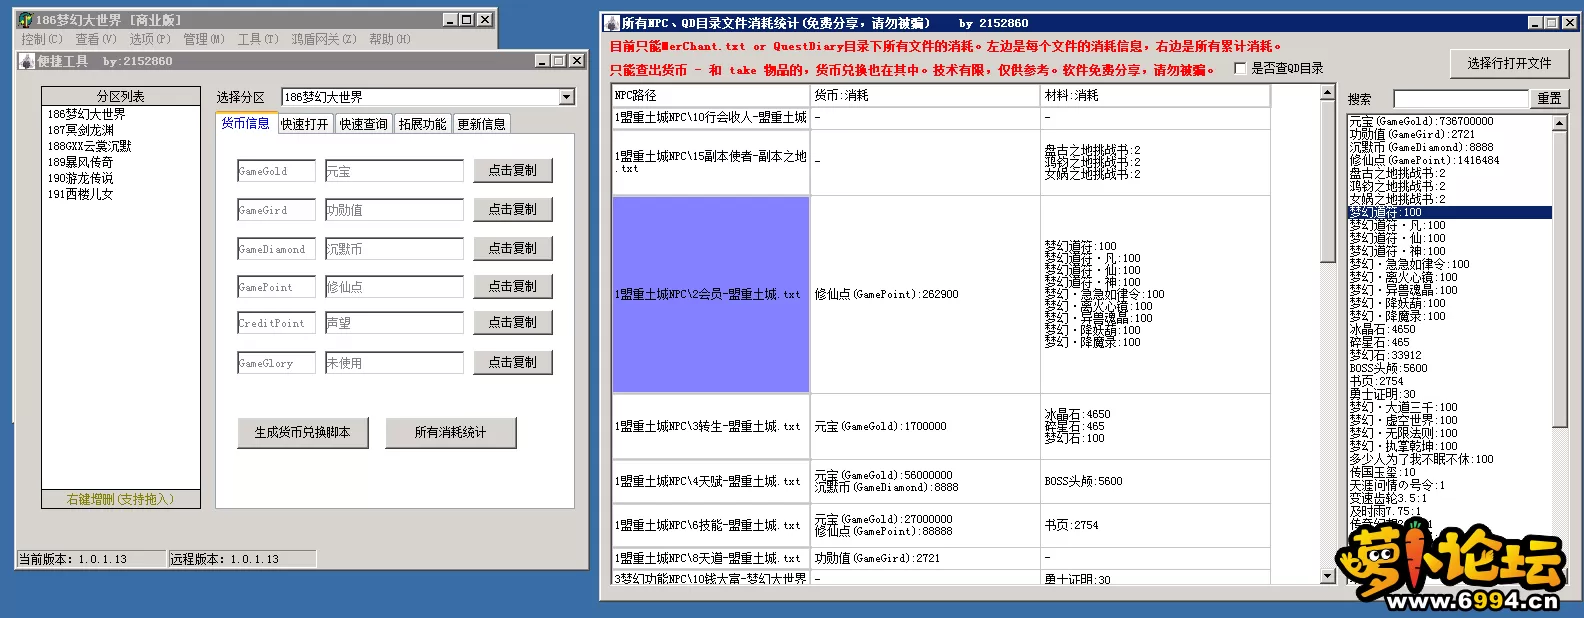Select 190游龙传说 in the 分区列表
The image size is (1584, 618).
pyautogui.click(x=81, y=178)
